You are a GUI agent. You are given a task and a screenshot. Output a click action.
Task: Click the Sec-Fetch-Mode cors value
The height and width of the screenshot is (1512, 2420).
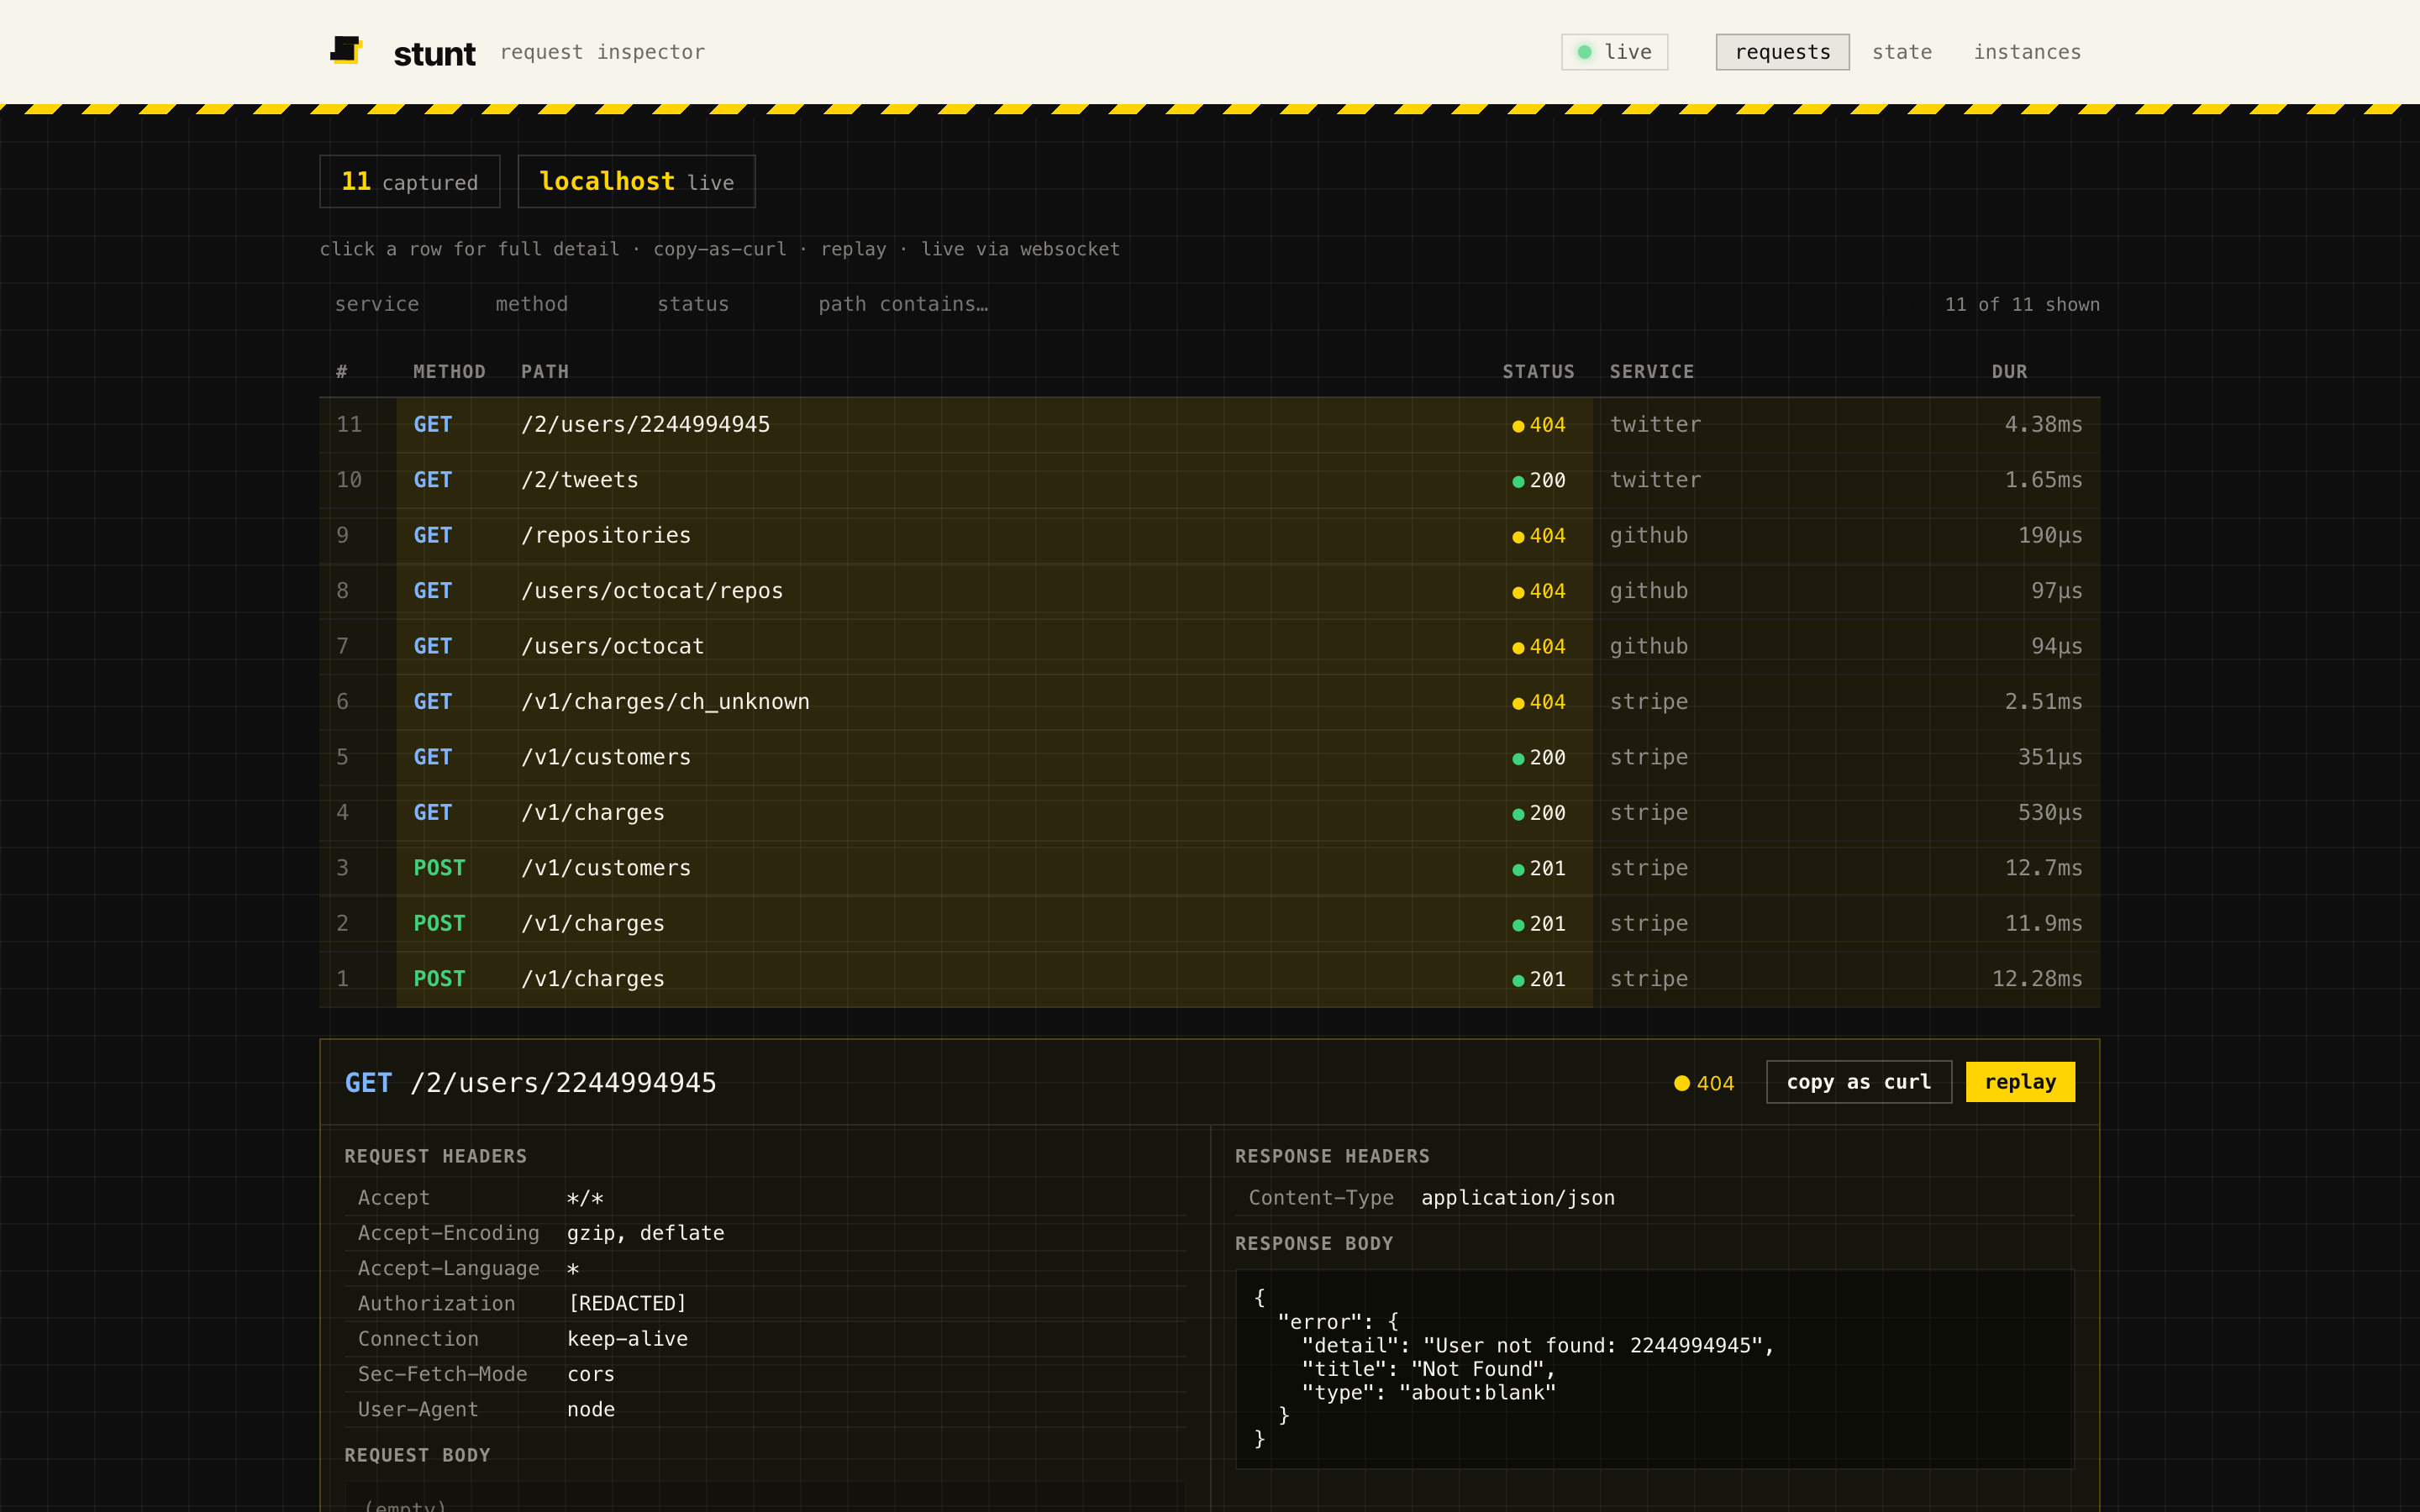click(591, 1375)
